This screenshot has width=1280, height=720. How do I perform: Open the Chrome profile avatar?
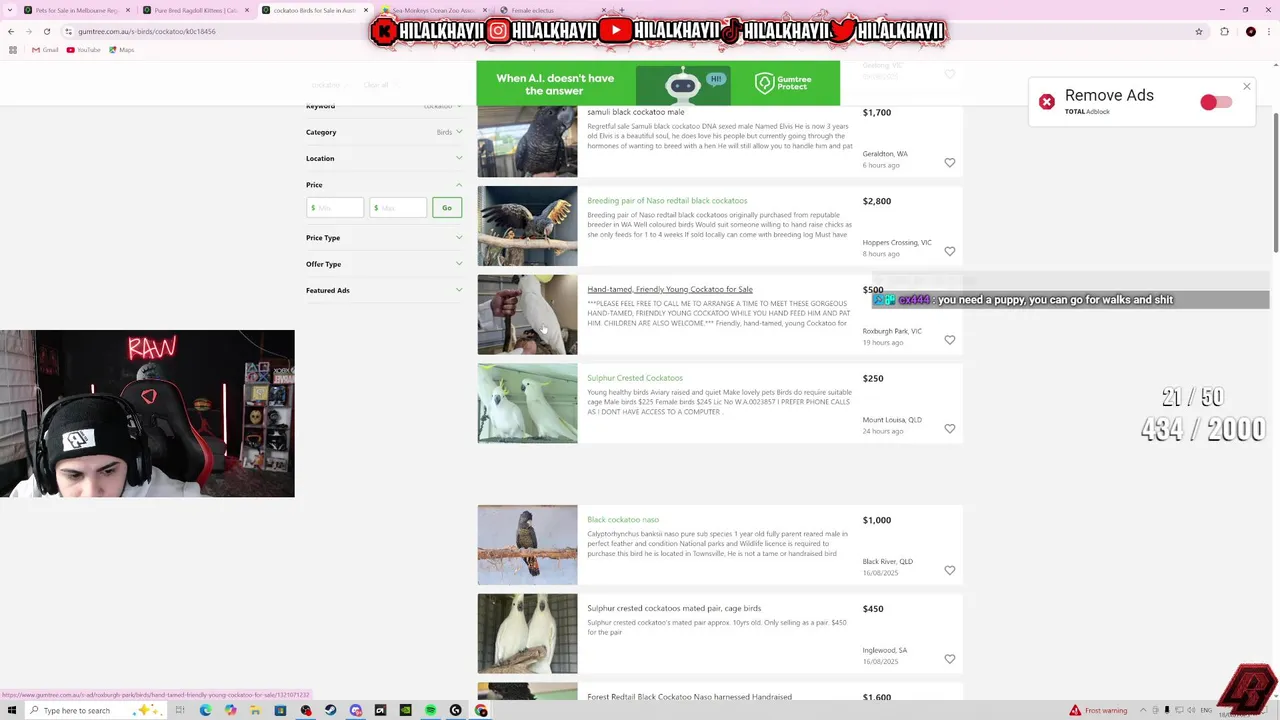coord(1250,31)
